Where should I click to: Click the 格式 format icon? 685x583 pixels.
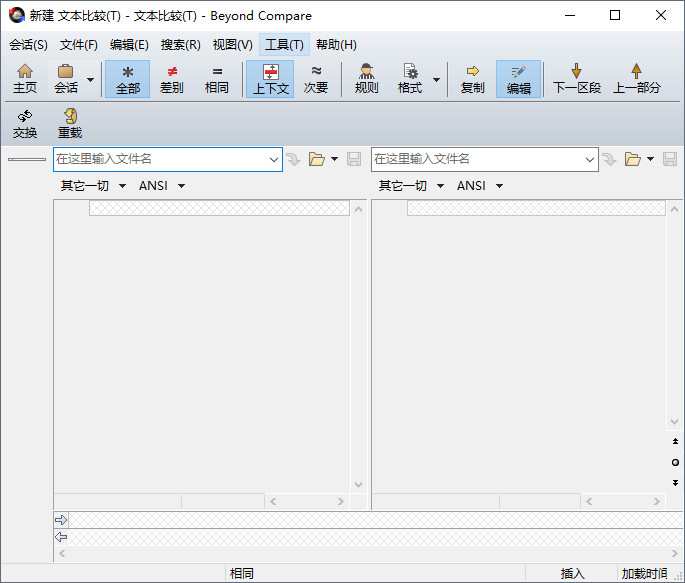[410, 79]
